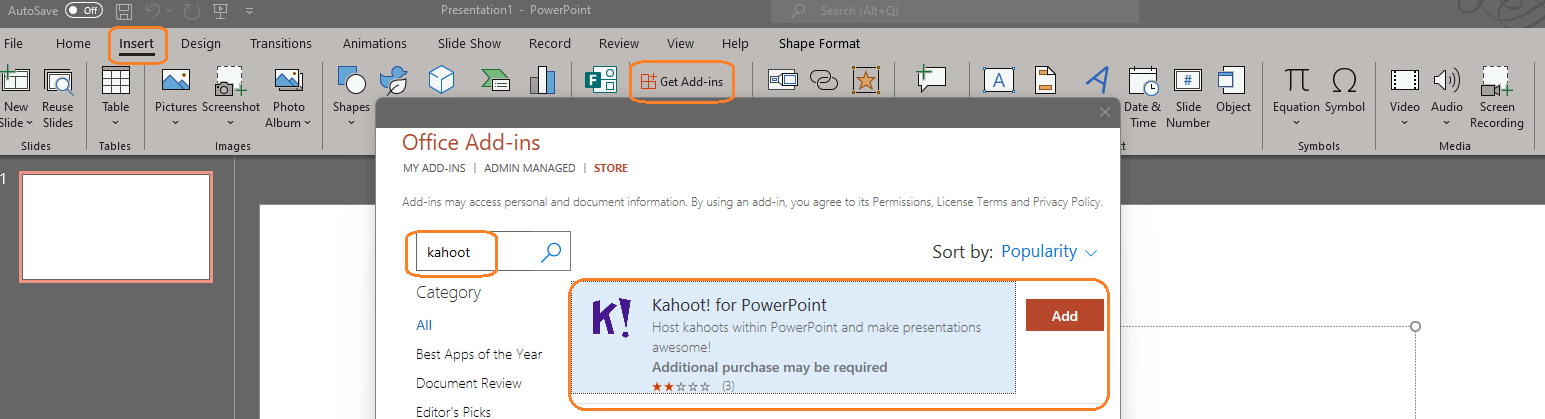
Task: Click the Video icon
Action: point(1405,81)
